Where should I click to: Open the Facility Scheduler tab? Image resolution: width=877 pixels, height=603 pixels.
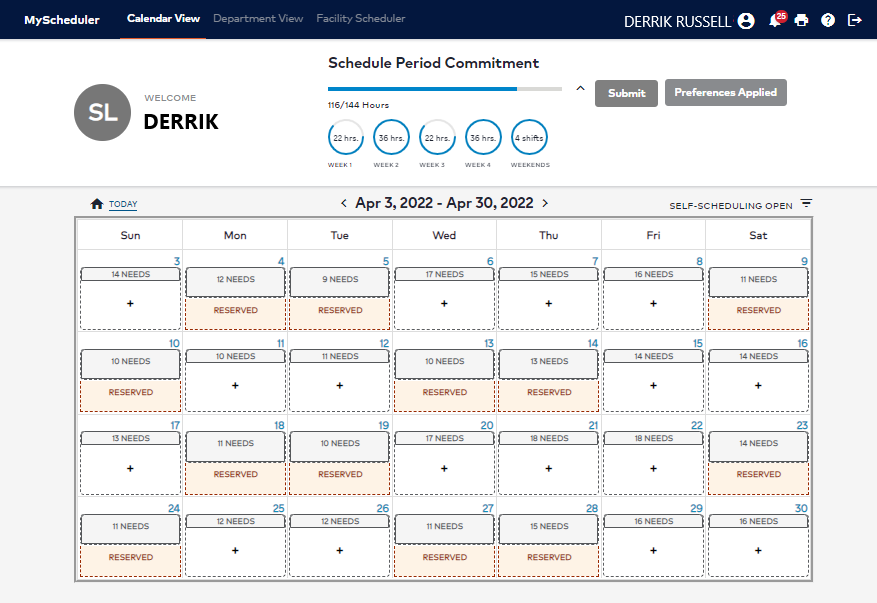[360, 17]
